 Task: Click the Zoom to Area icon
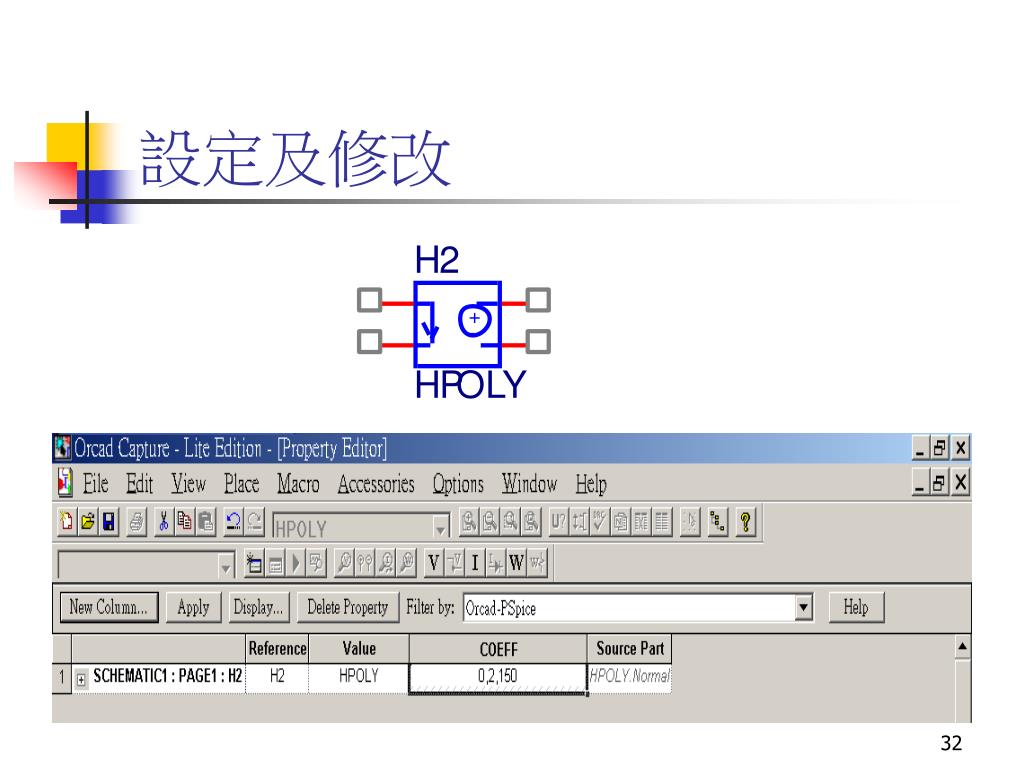[510, 522]
